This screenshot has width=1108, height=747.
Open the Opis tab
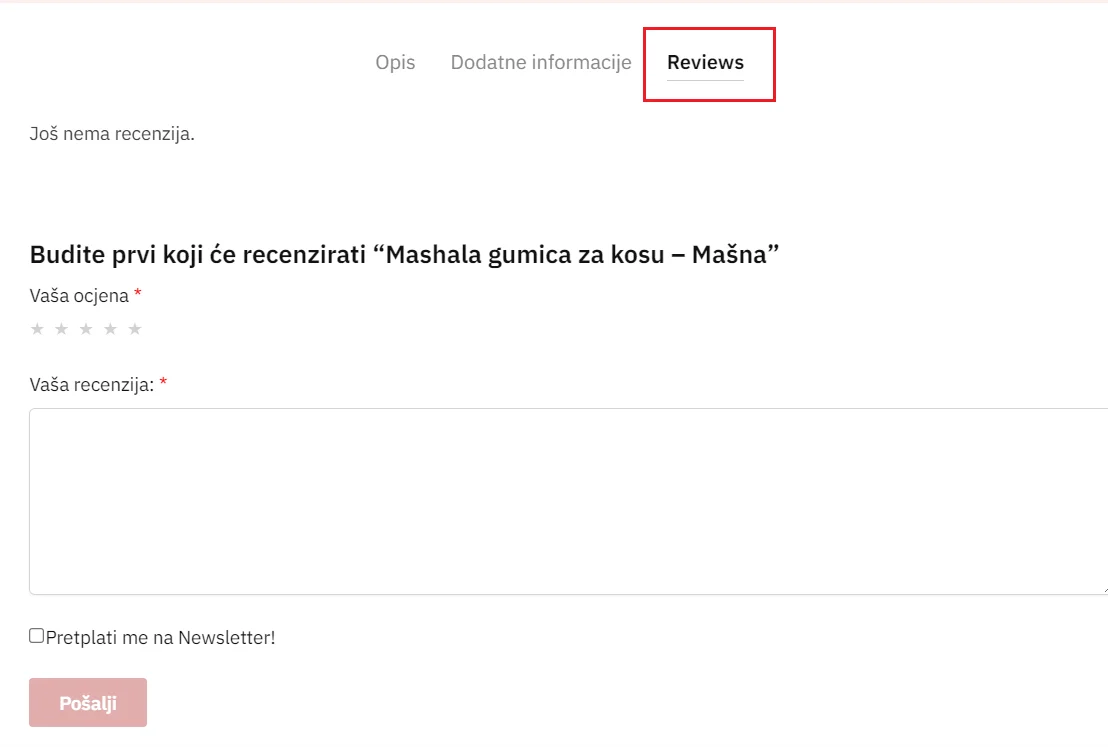(395, 62)
